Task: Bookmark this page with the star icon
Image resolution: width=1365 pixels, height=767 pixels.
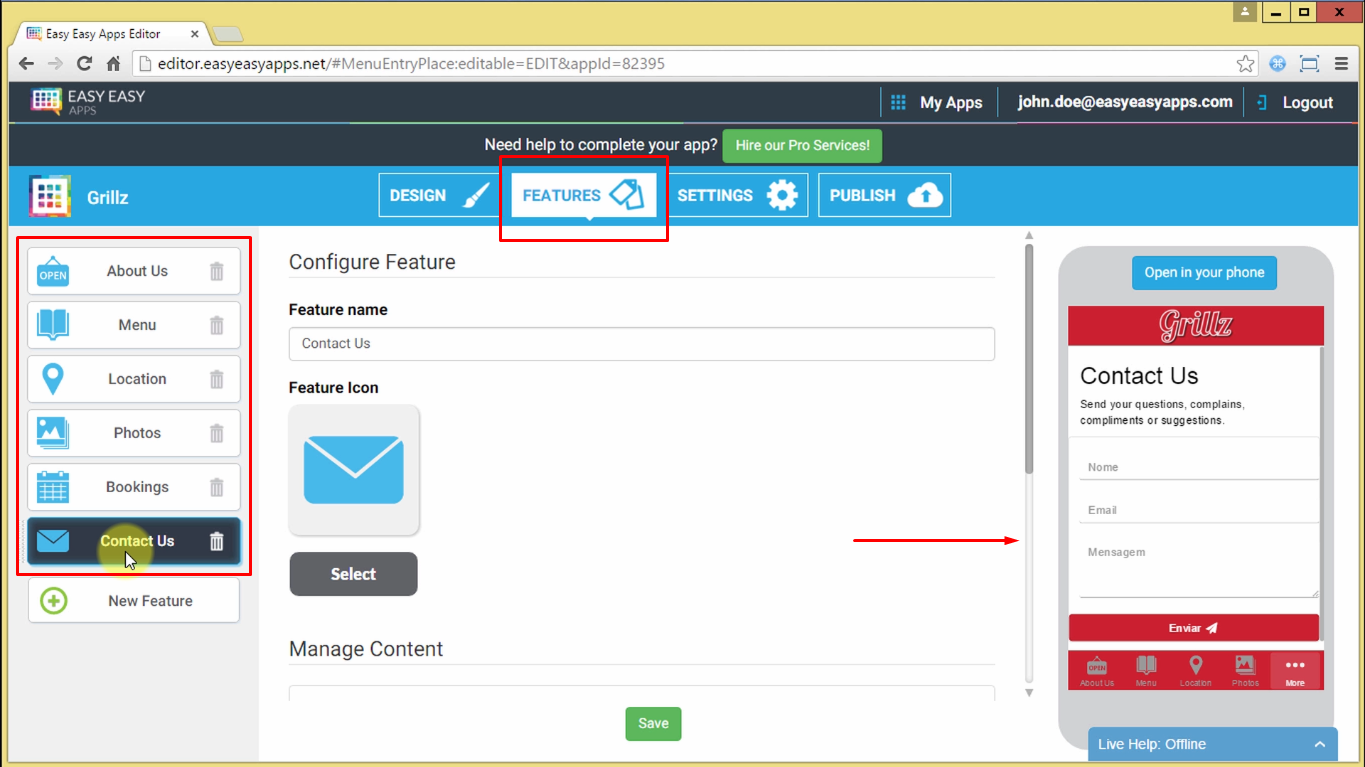Action: [1245, 64]
